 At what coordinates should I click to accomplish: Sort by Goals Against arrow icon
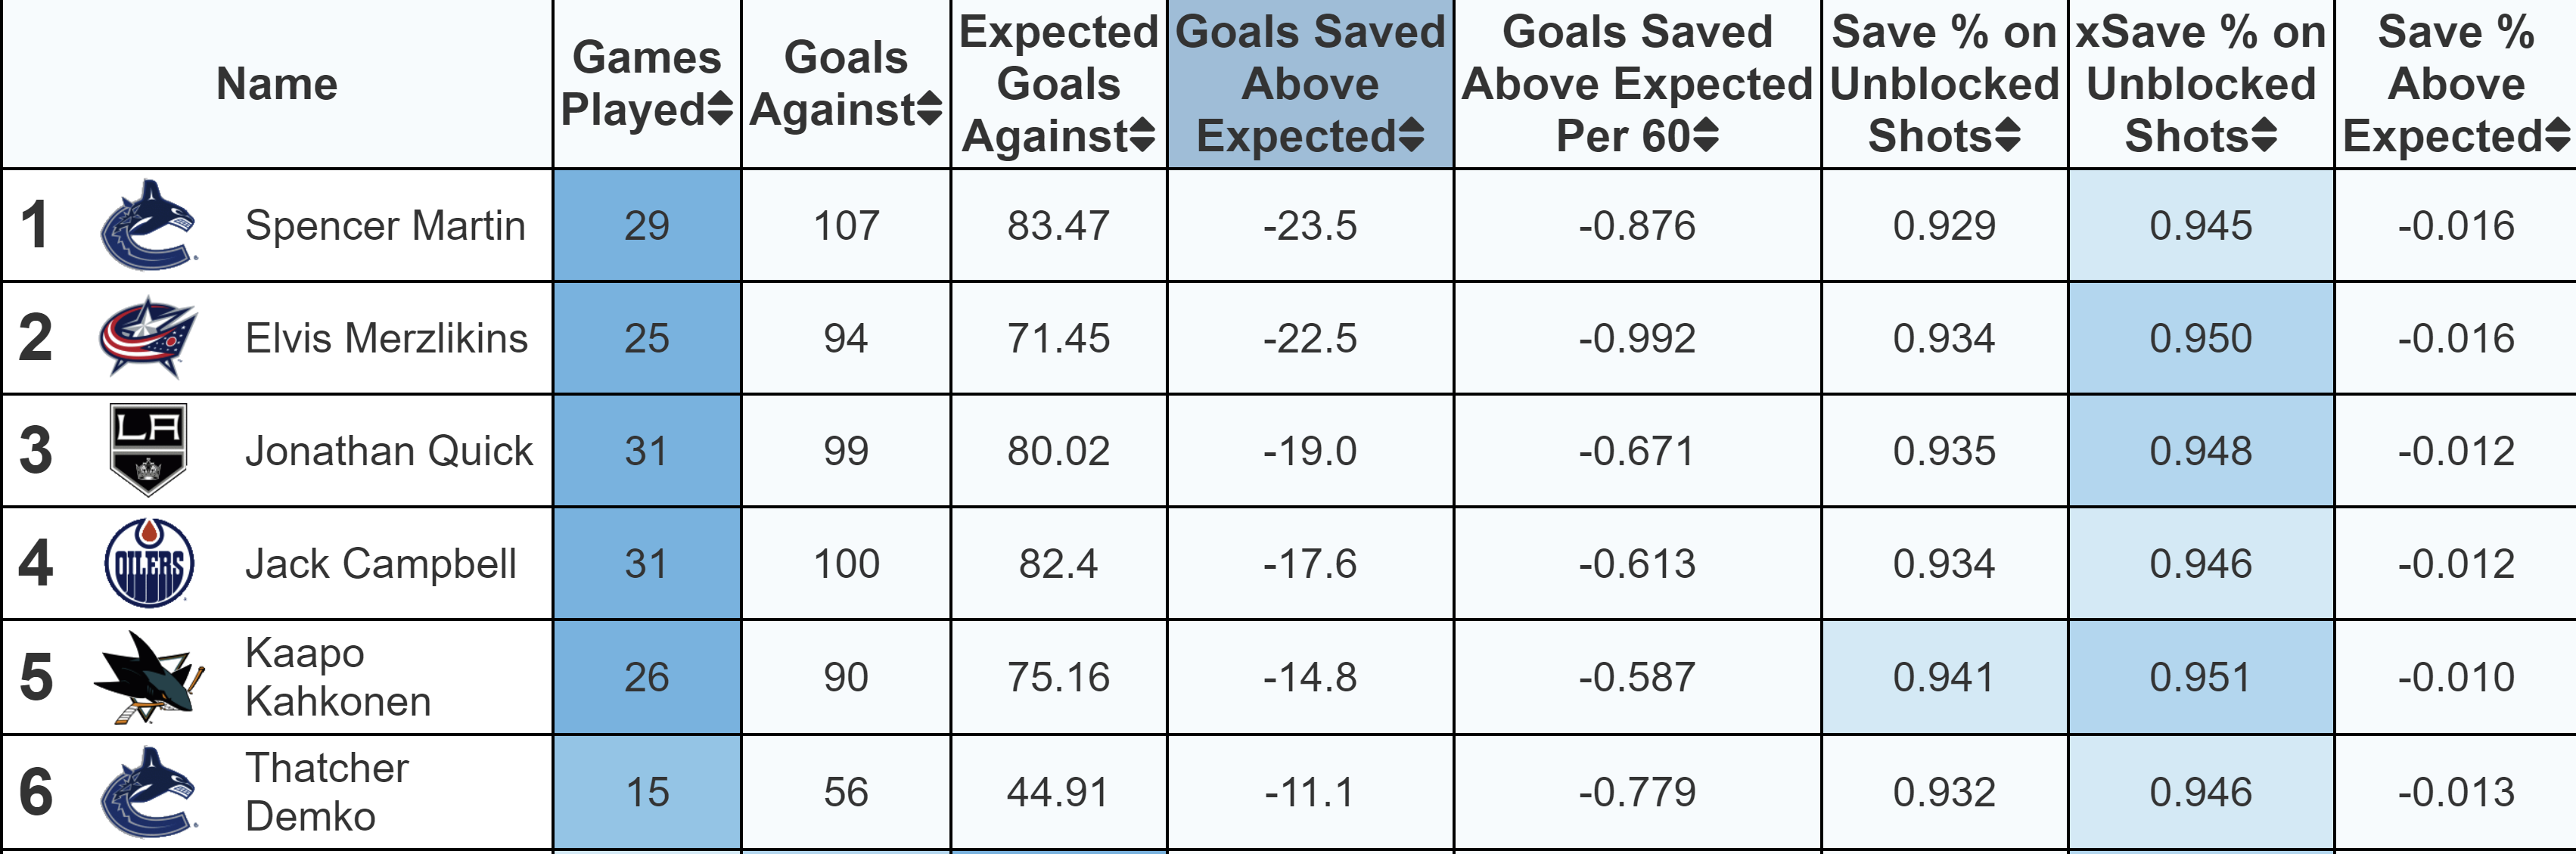coord(929,109)
